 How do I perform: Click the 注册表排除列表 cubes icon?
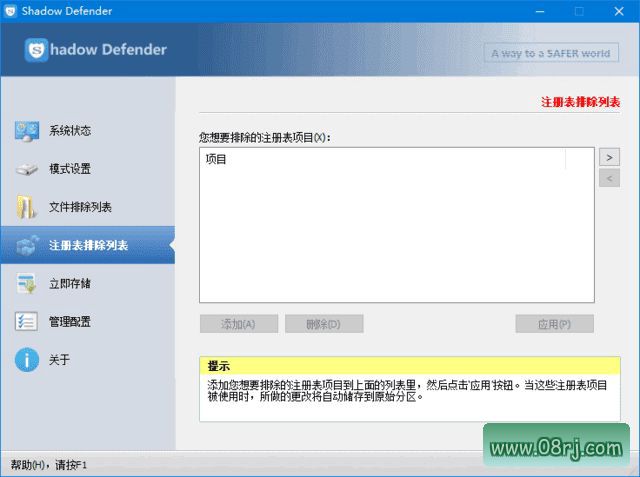coord(27,245)
